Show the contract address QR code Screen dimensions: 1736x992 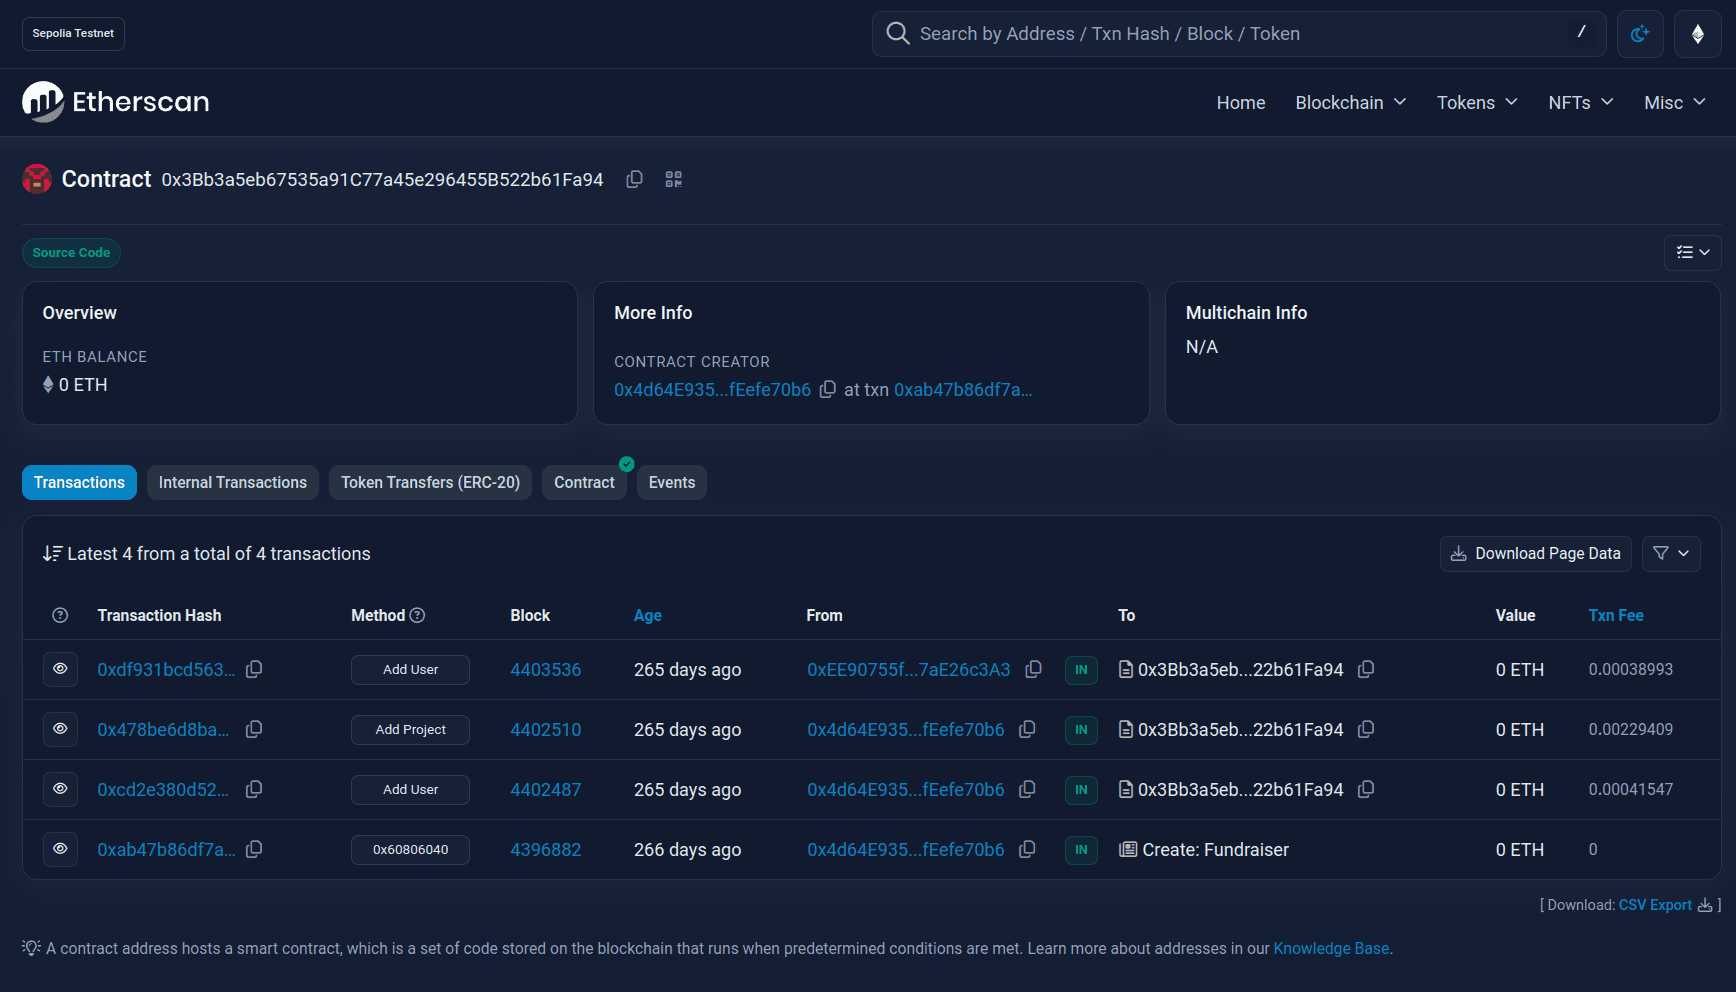[x=673, y=179]
